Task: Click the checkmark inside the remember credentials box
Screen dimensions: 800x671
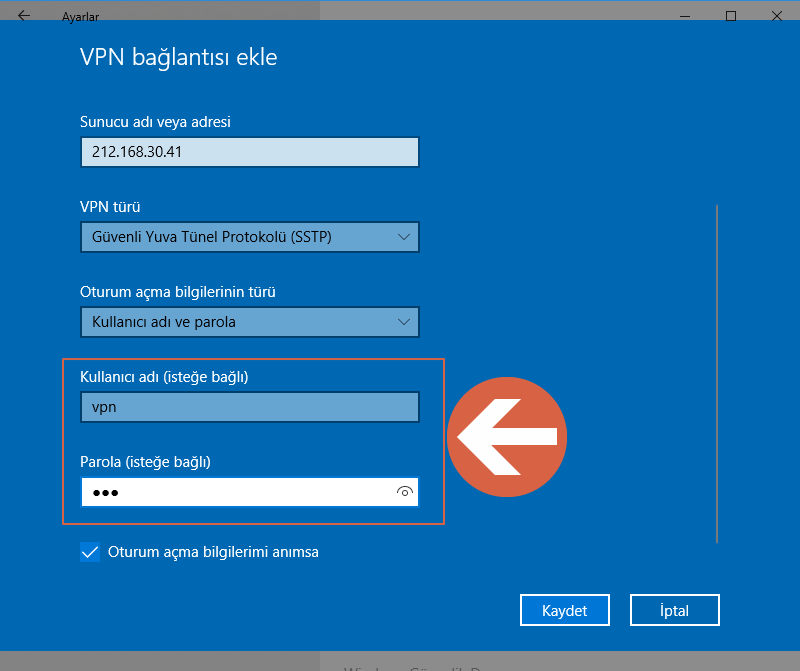Action: pos(90,551)
